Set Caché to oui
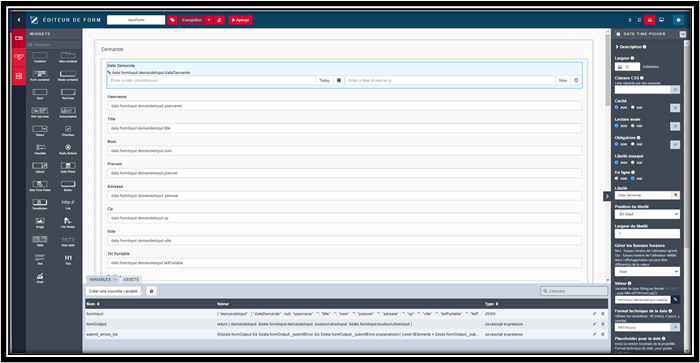This screenshot has width=700, height=363. [633, 107]
